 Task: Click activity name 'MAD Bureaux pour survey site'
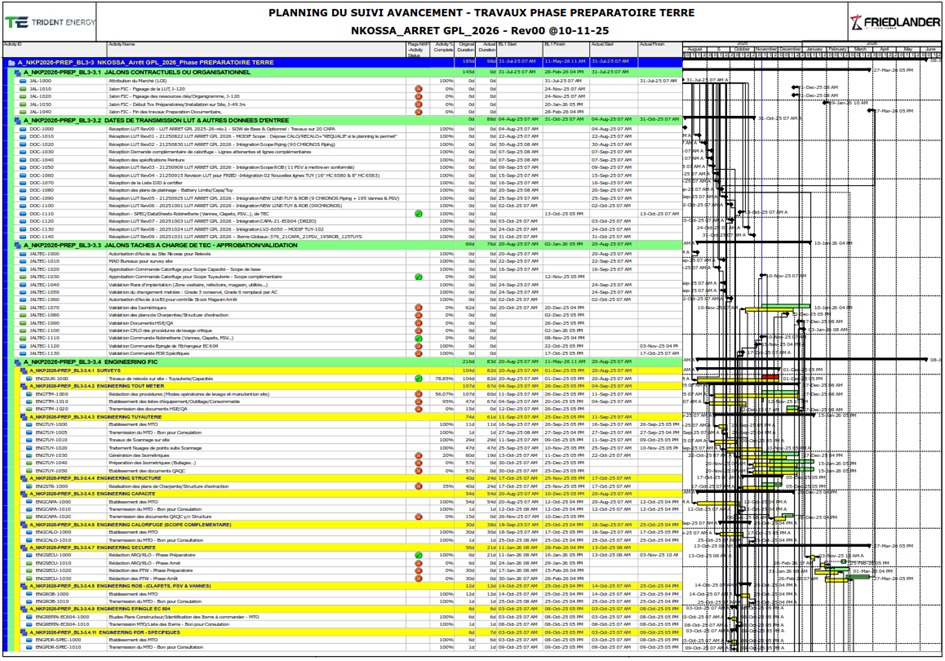point(140,262)
